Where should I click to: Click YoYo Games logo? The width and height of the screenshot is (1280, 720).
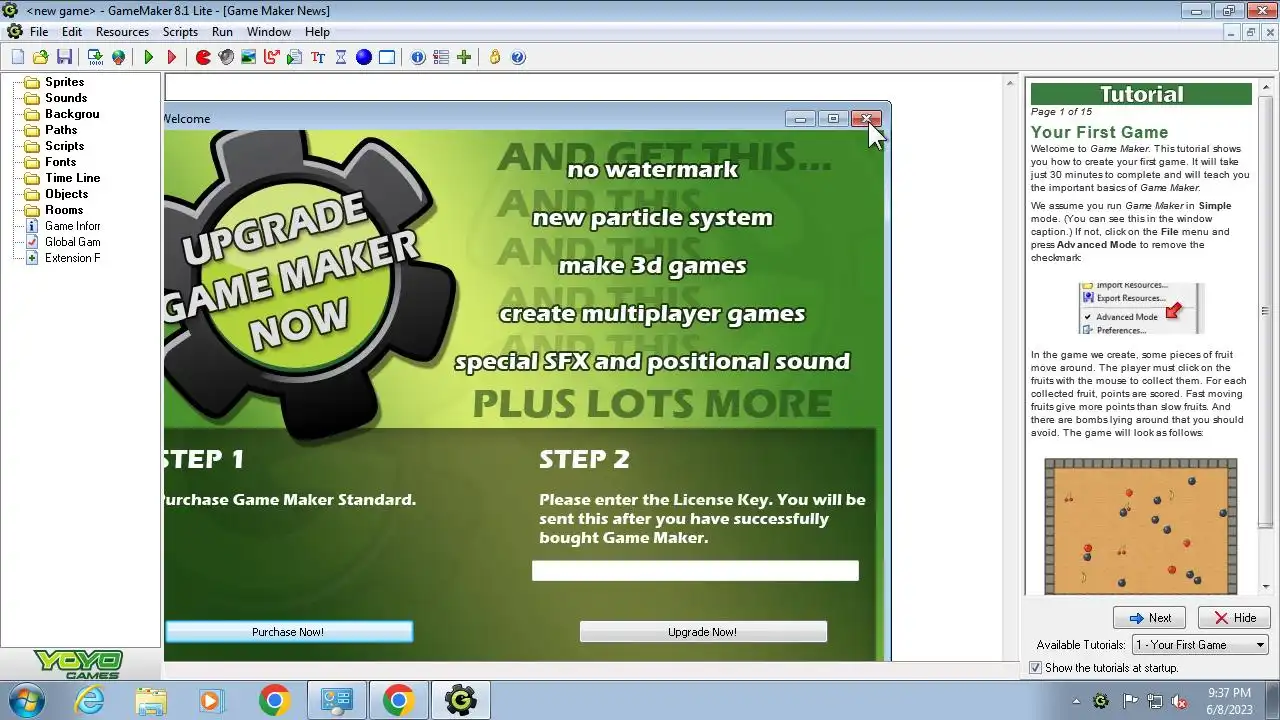pos(79,664)
